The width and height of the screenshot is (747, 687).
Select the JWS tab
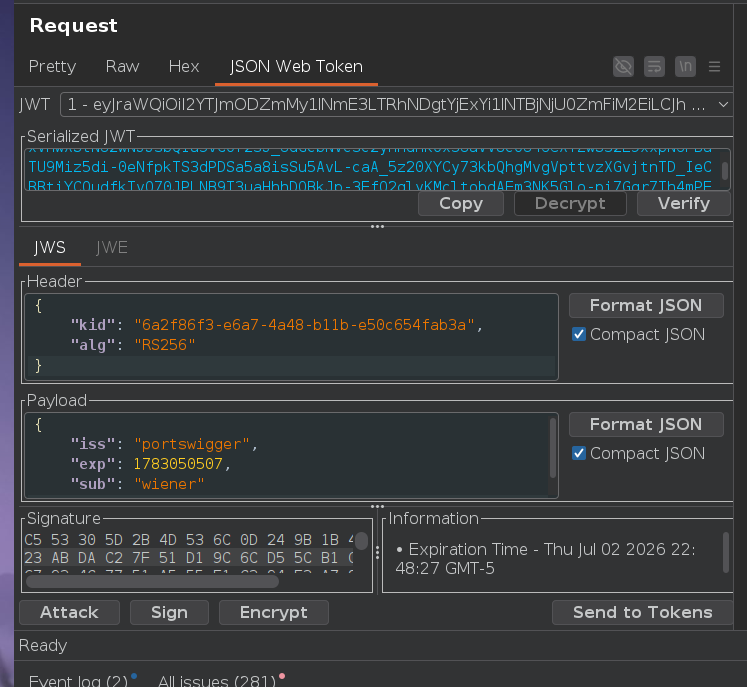50,248
